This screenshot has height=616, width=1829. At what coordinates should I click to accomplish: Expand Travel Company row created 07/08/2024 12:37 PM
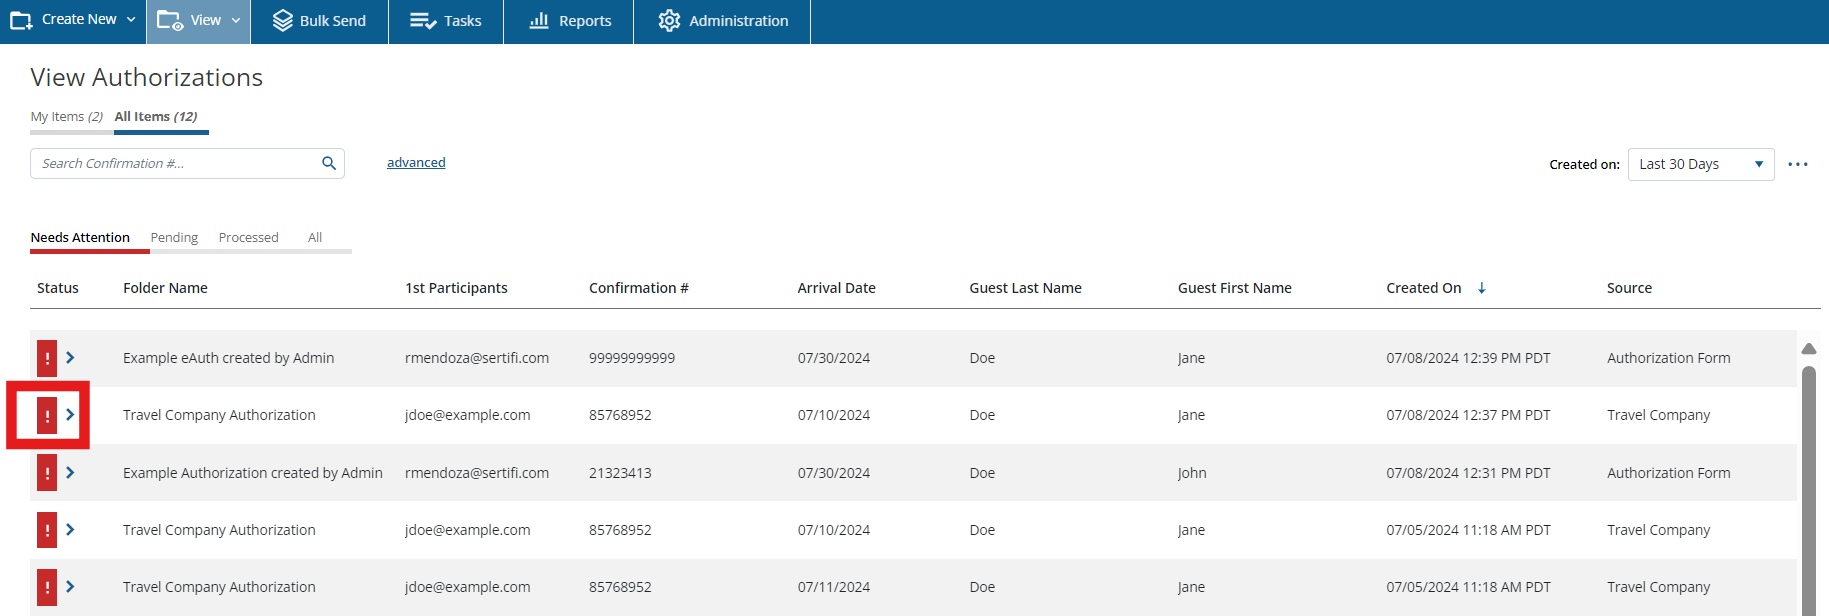[x=70, y=415]
